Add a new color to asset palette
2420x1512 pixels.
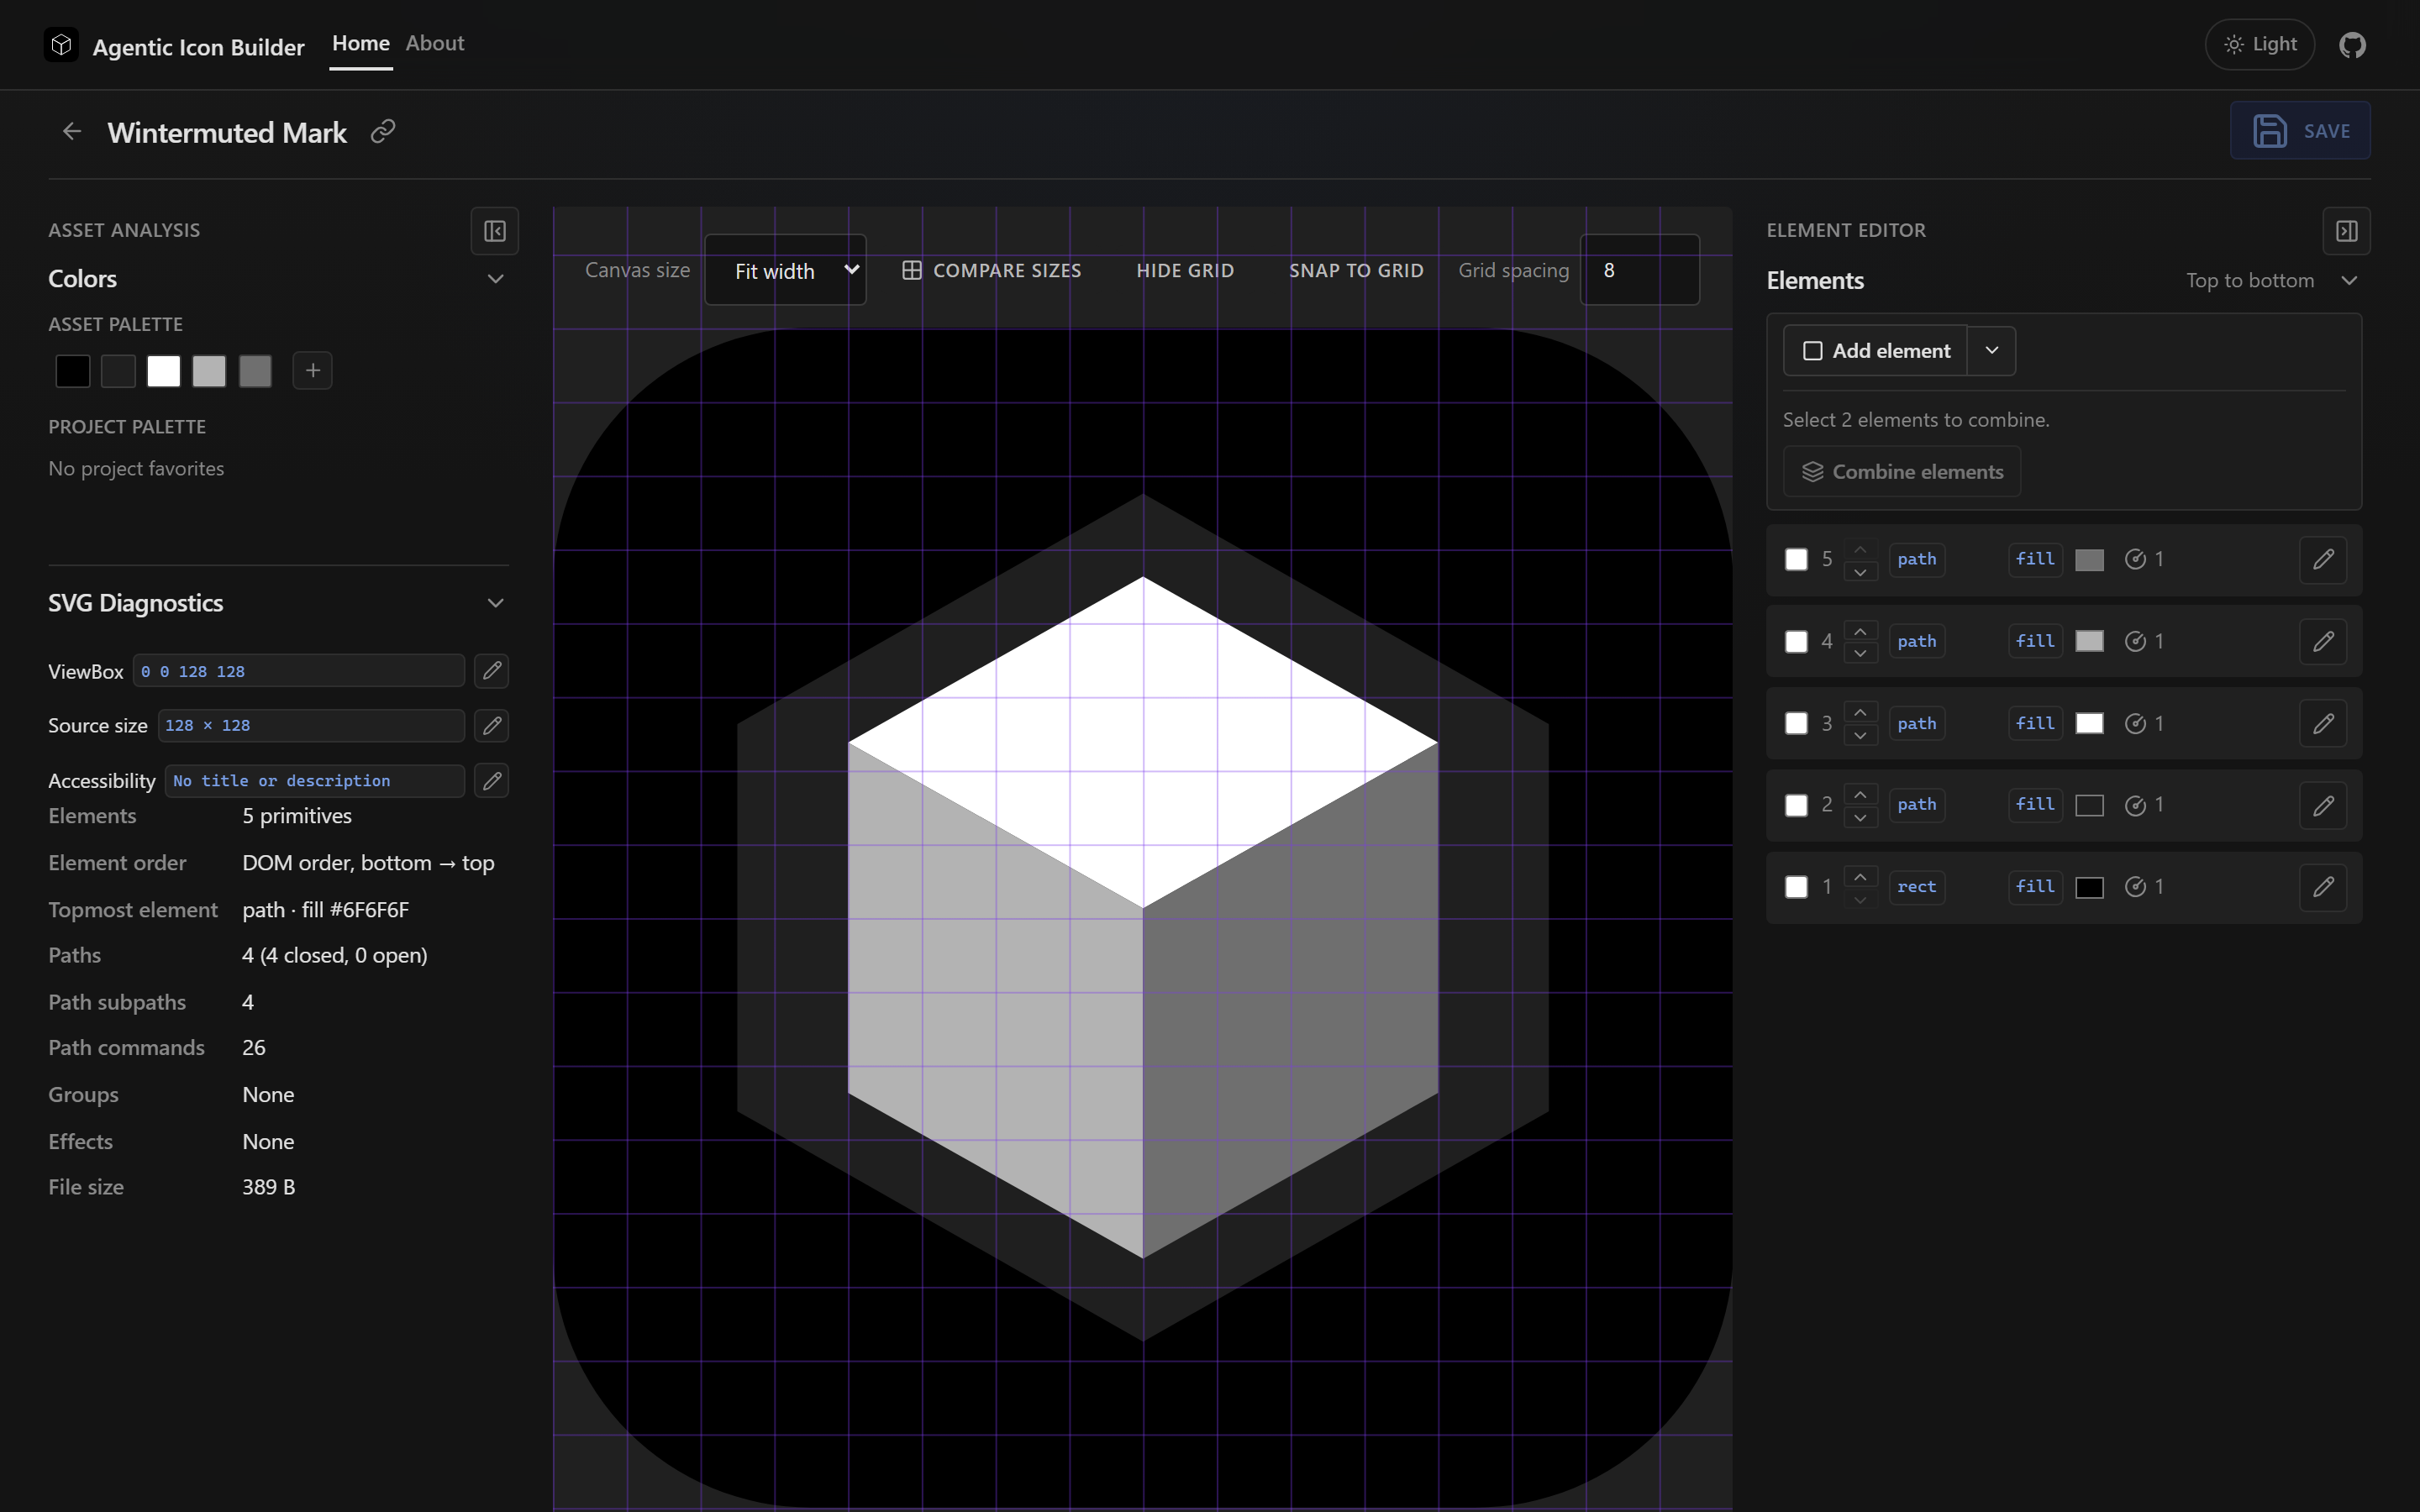313,371
